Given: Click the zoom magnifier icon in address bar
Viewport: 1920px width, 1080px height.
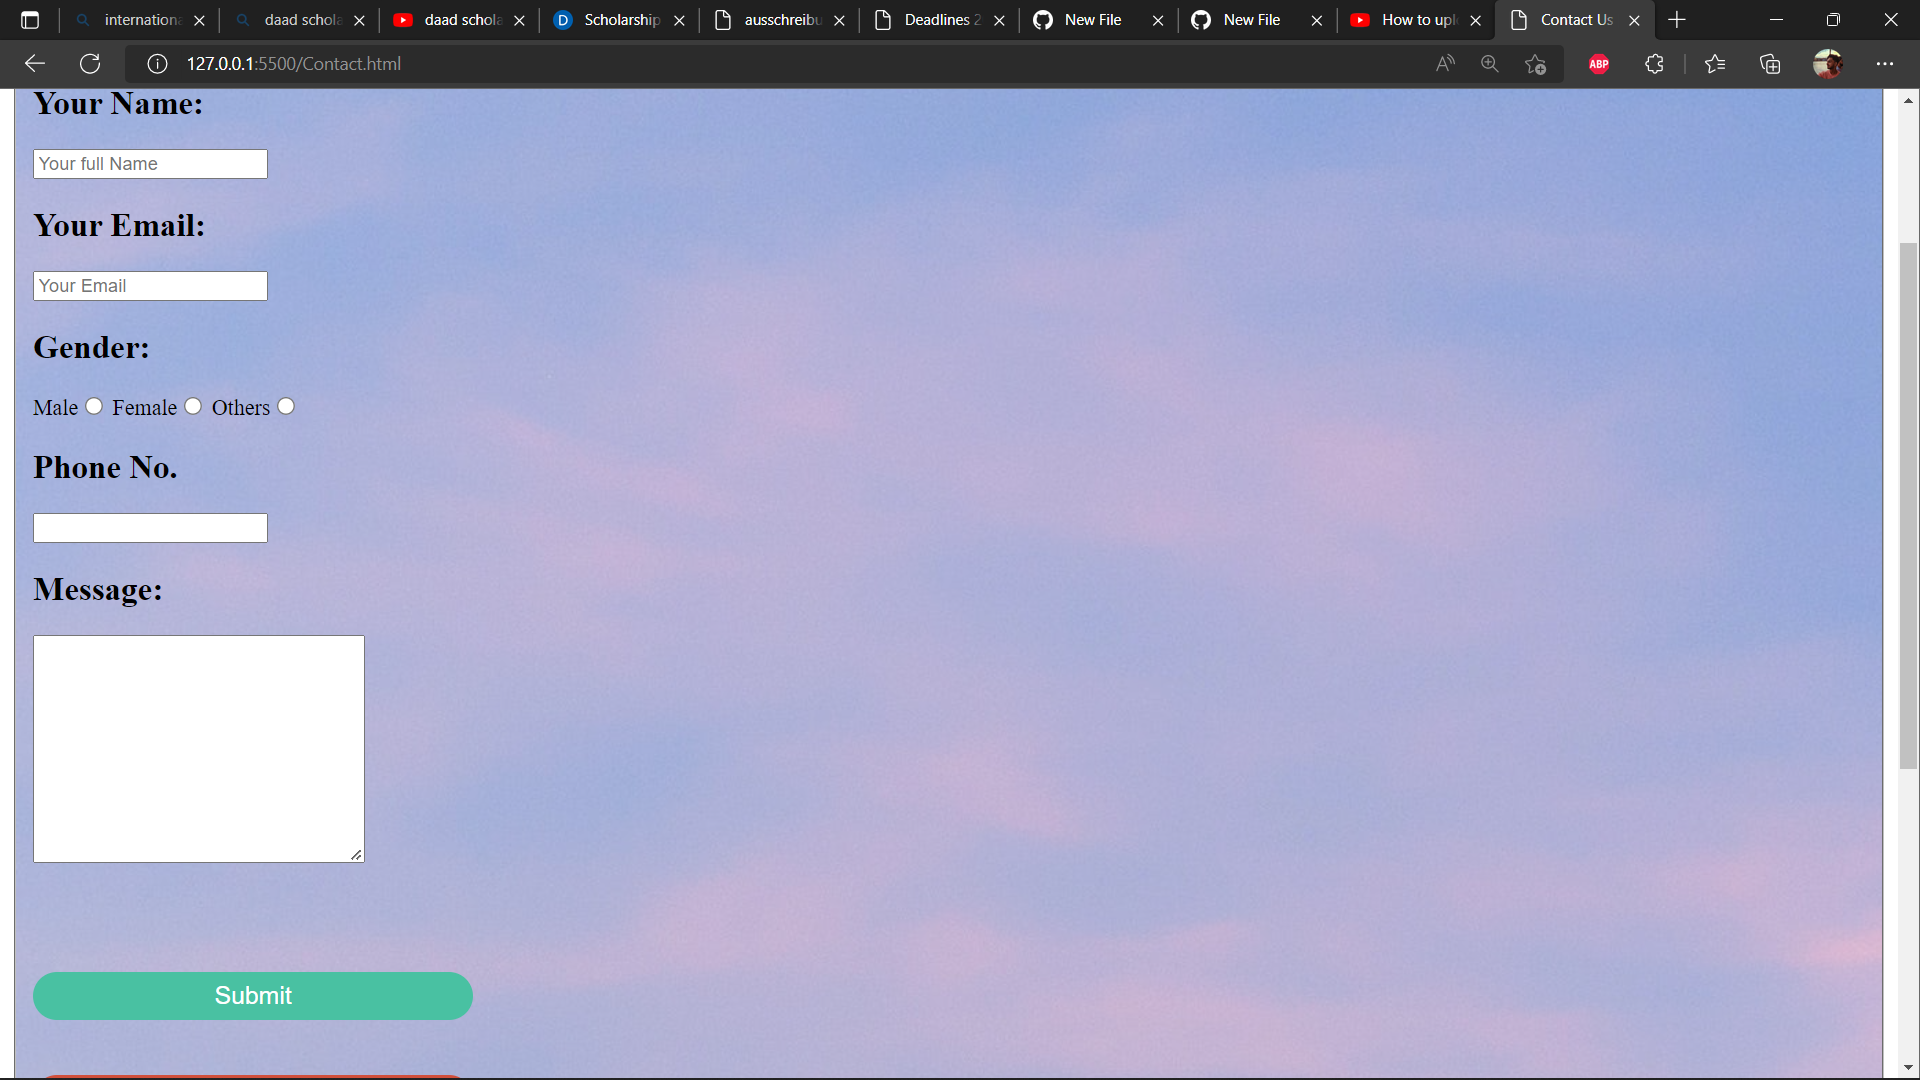Looking at the screenshot, I should coord(1490,64).
